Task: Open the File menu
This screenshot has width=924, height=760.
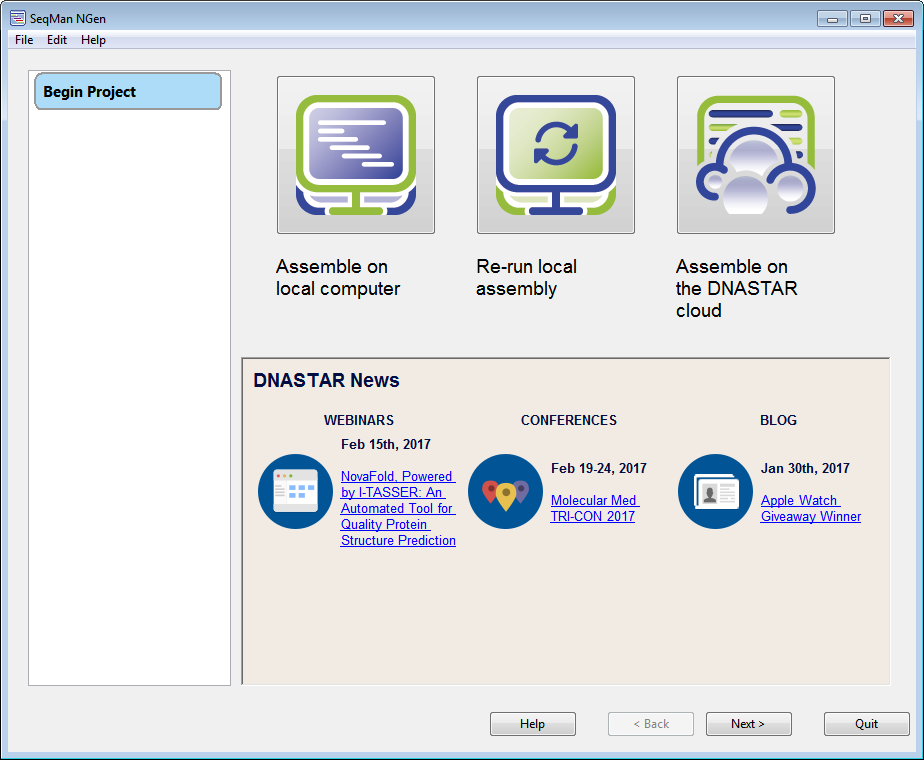Action: click(x=24, y=40)
